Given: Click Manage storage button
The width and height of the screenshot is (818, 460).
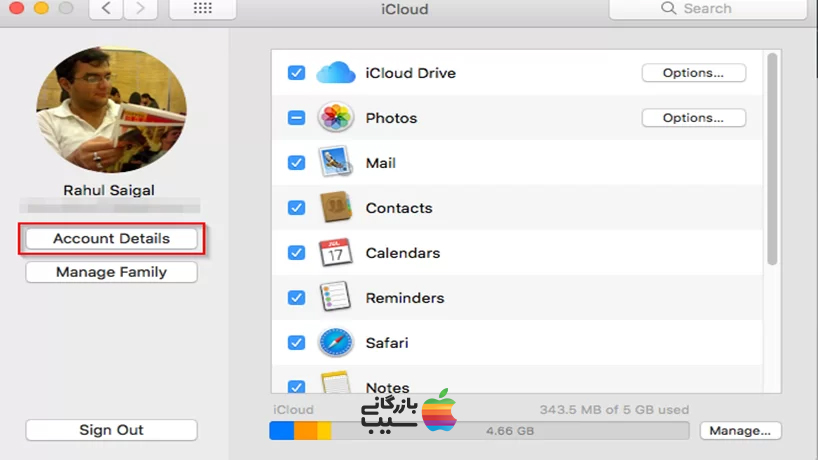Looking at the screenshot, I should pyautogui.click(x=740, y=430).
